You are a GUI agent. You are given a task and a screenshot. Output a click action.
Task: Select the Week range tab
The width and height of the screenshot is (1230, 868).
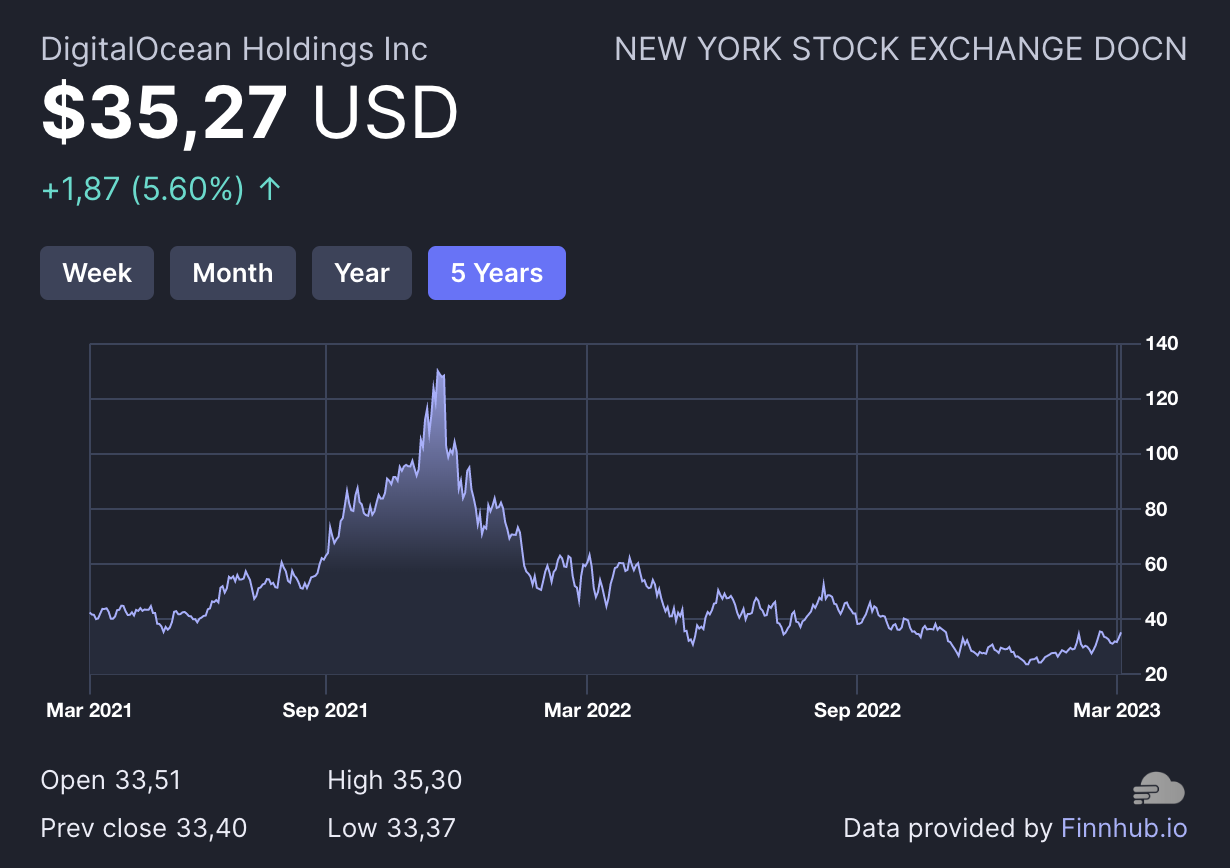97,273
